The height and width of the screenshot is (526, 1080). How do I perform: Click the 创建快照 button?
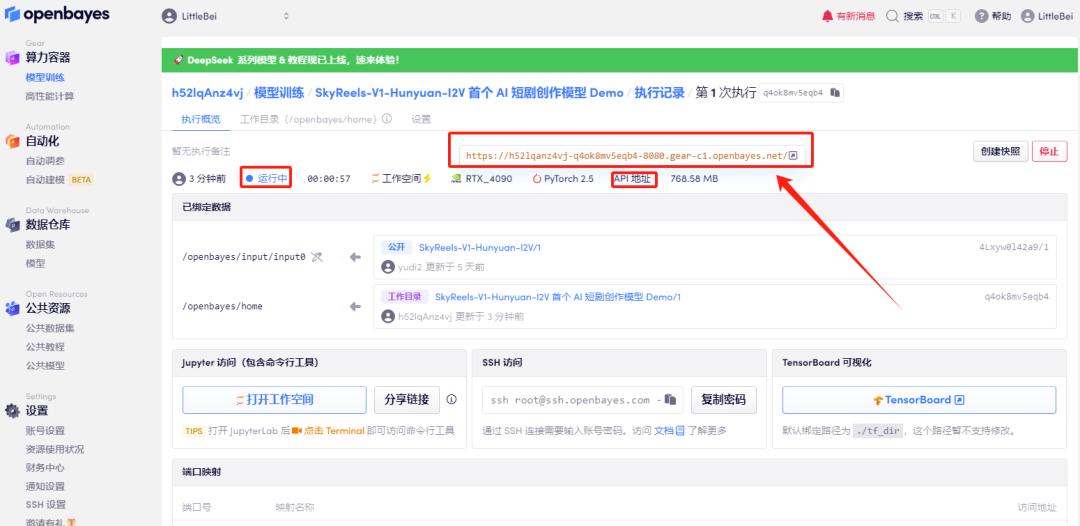1000,151
